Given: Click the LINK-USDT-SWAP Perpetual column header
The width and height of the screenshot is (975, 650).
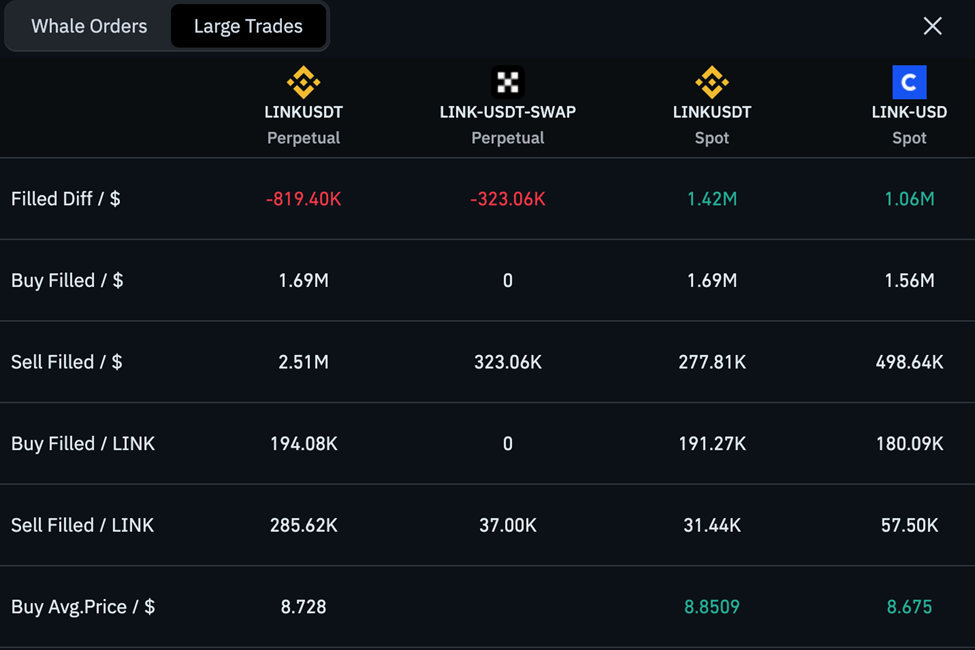Looking at the screenshot, I should 508,124.
